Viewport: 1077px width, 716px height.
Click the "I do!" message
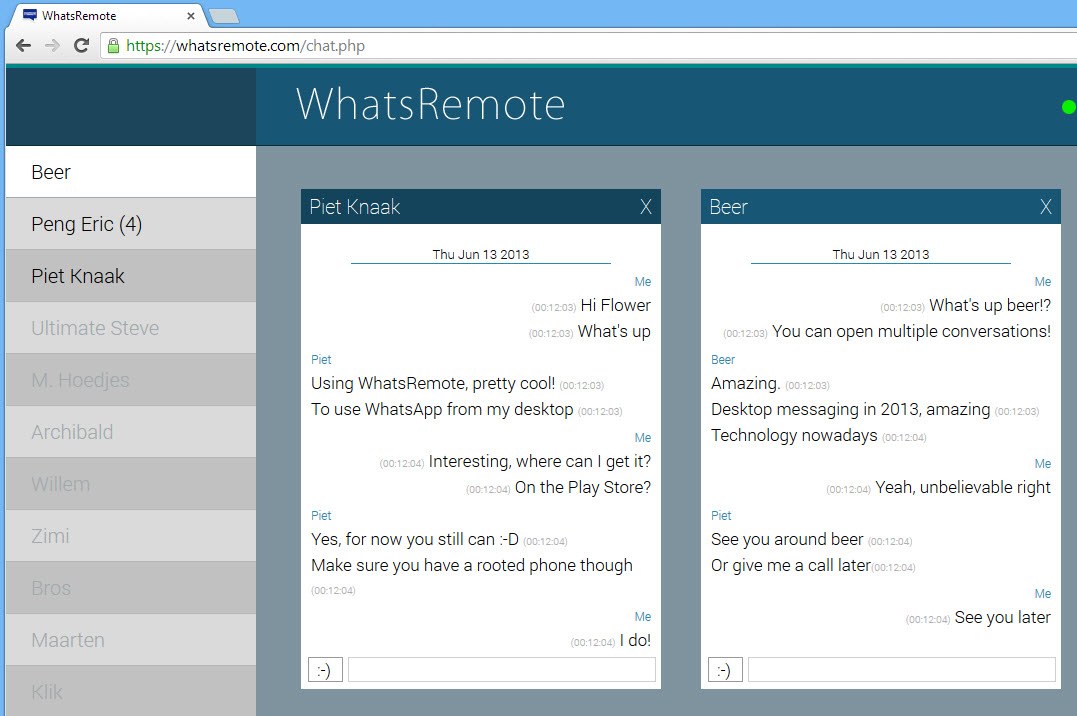635,640
